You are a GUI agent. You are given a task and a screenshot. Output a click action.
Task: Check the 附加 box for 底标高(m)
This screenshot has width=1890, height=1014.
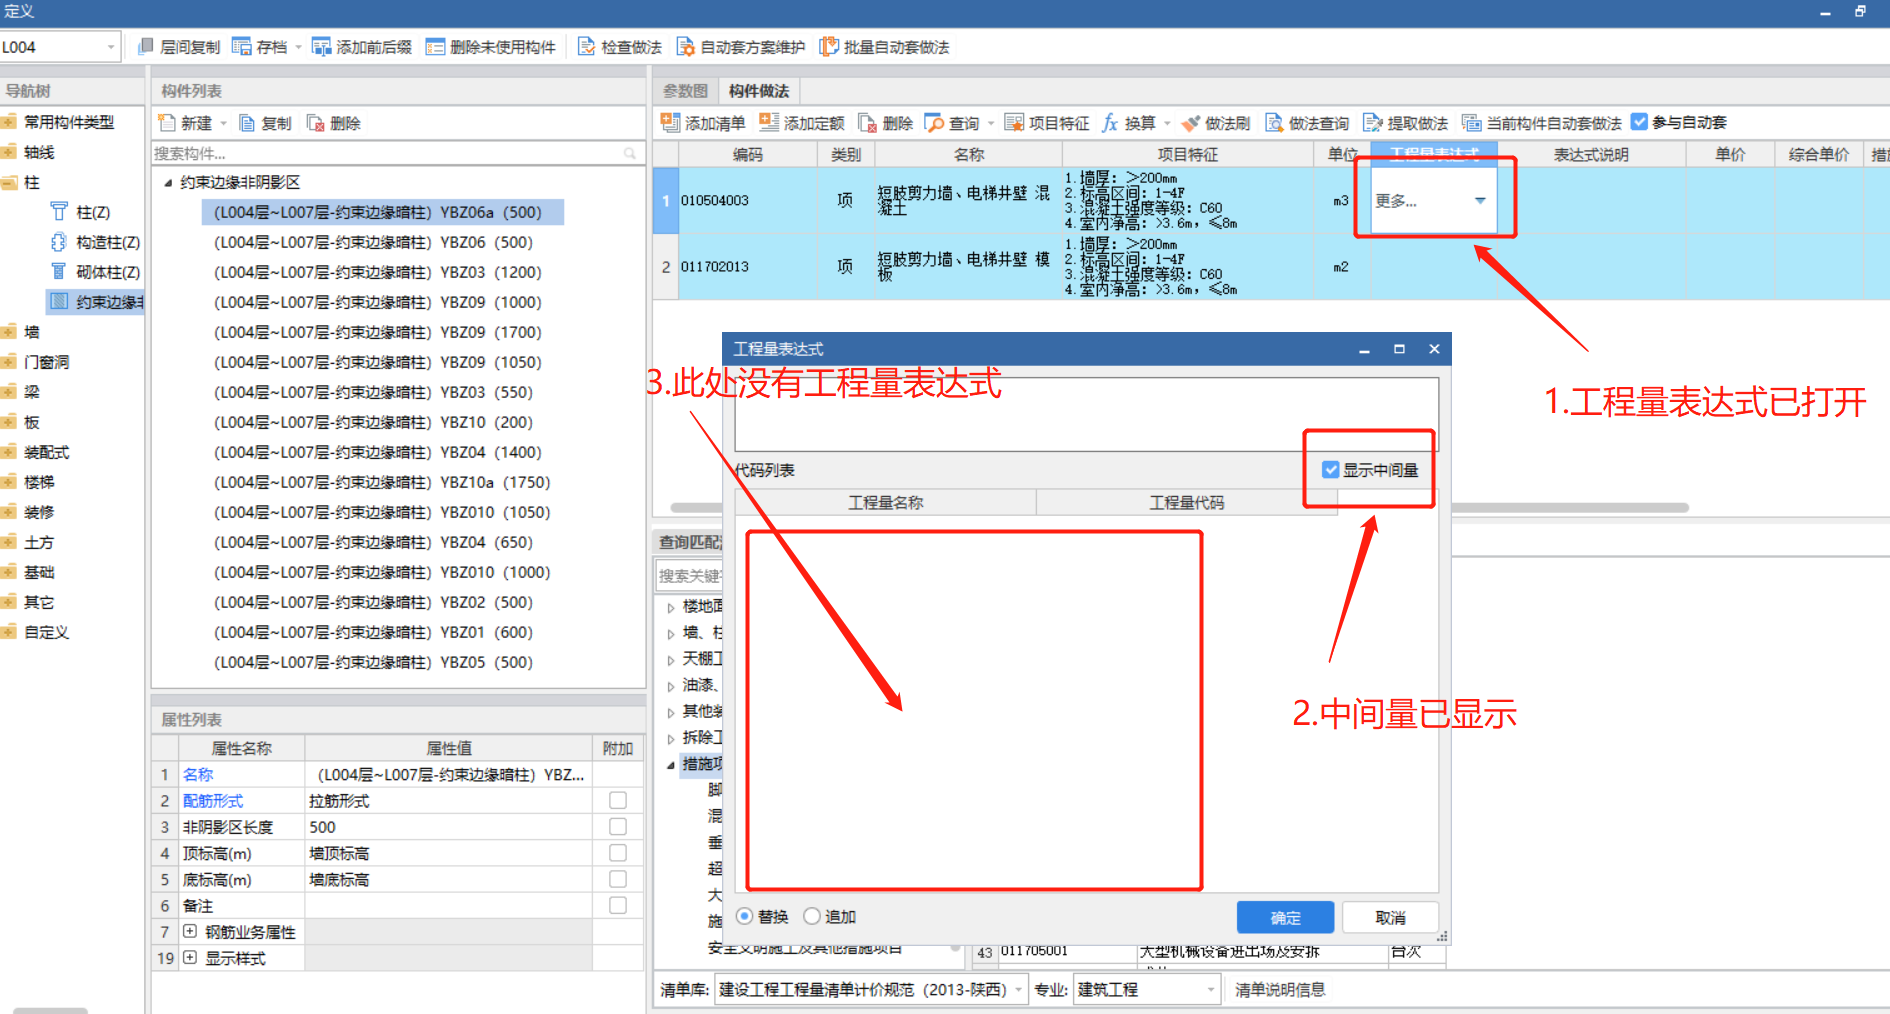tap(618, 879)
